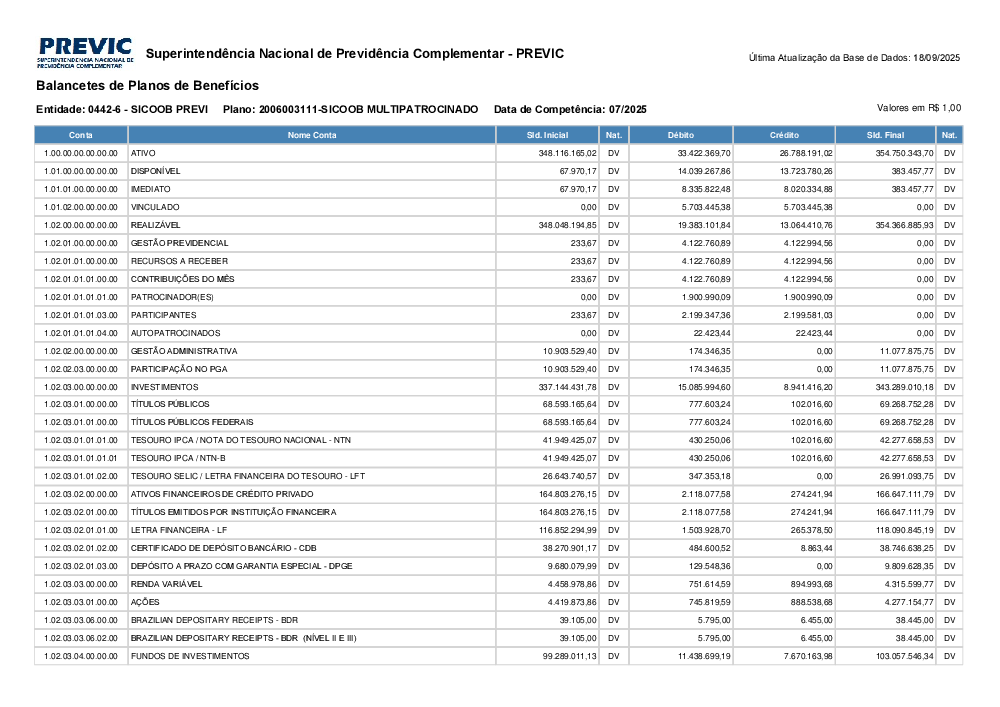Click the ATIVO account row name

[x=142, y=153]
